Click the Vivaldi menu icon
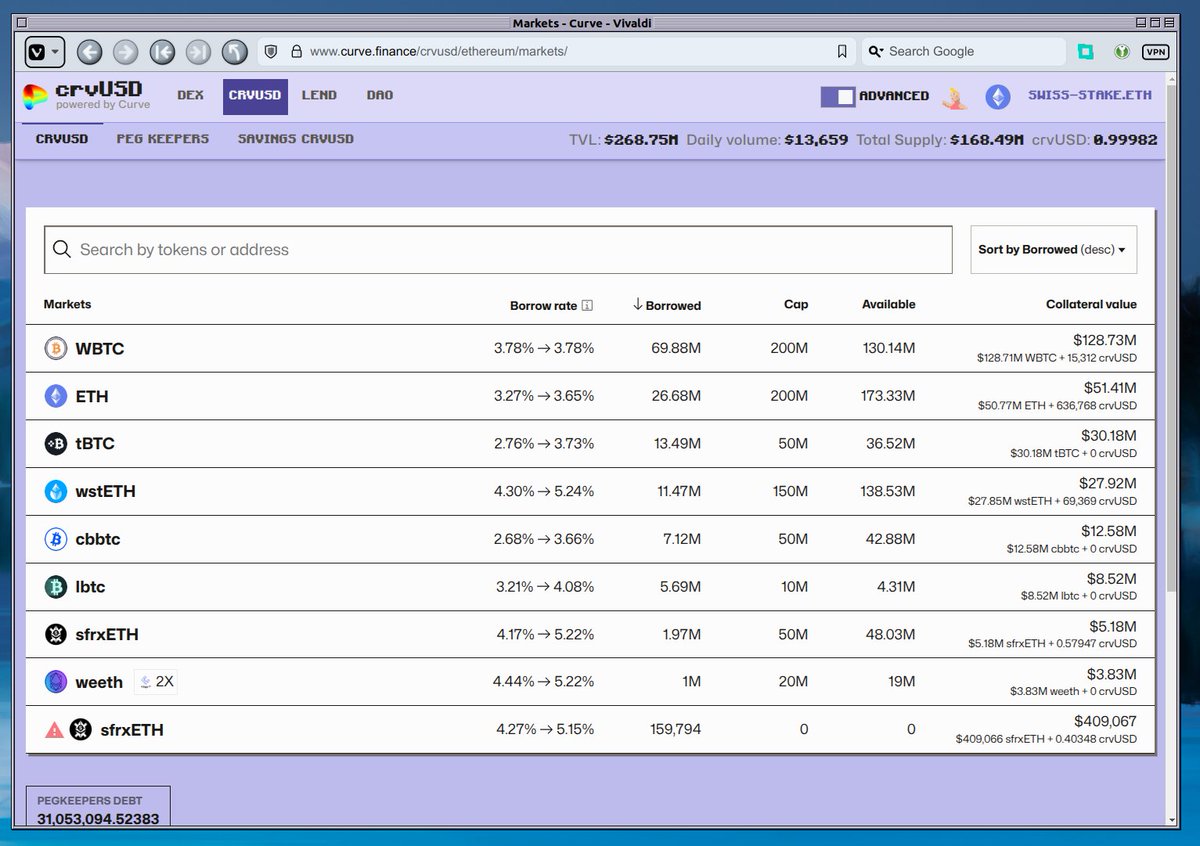Image resolution: width=1200 pixels, height=846 pixels. tap(36, 51)
